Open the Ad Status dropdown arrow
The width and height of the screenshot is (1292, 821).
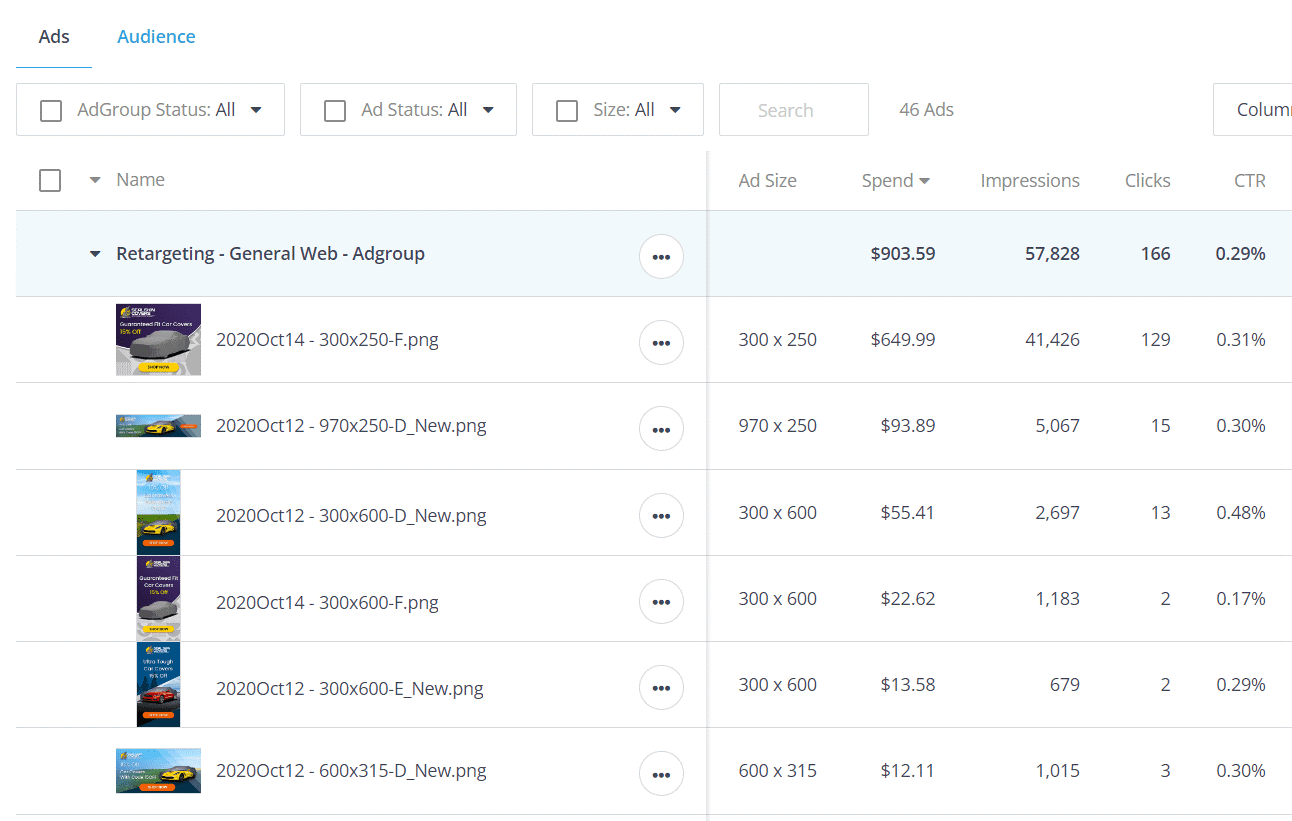point(488,110)
